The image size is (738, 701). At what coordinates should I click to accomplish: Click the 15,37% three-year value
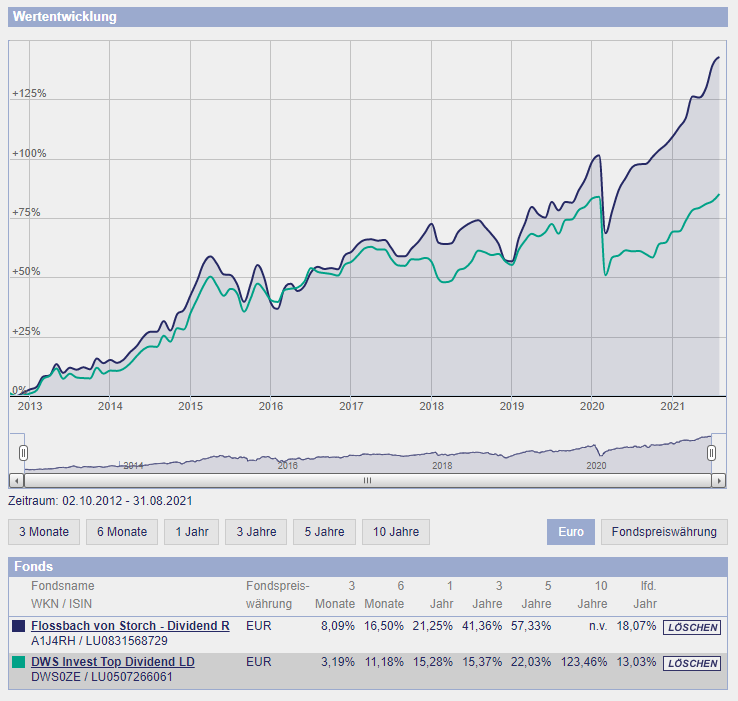click(x=482, y=662)
